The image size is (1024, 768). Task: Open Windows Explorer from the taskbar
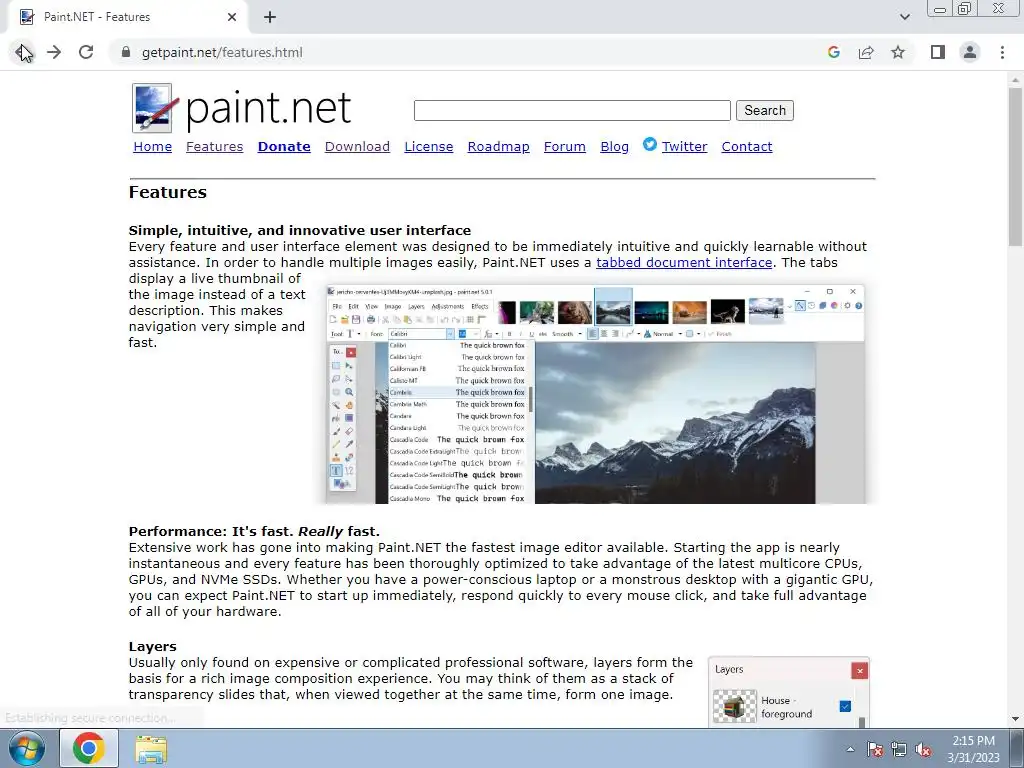pyautogui.click(x=151, y=749)
